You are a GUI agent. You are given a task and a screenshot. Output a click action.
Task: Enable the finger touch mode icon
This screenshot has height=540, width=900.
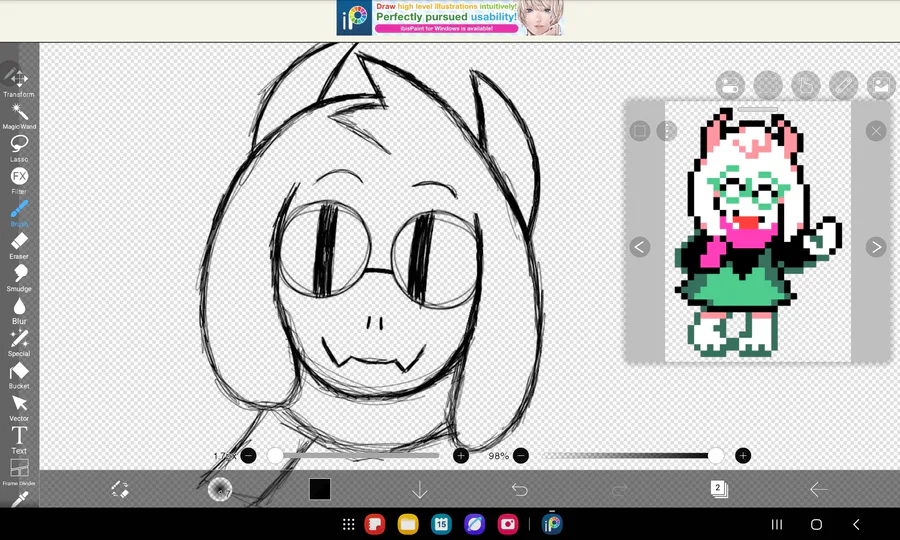click(806, 86)
